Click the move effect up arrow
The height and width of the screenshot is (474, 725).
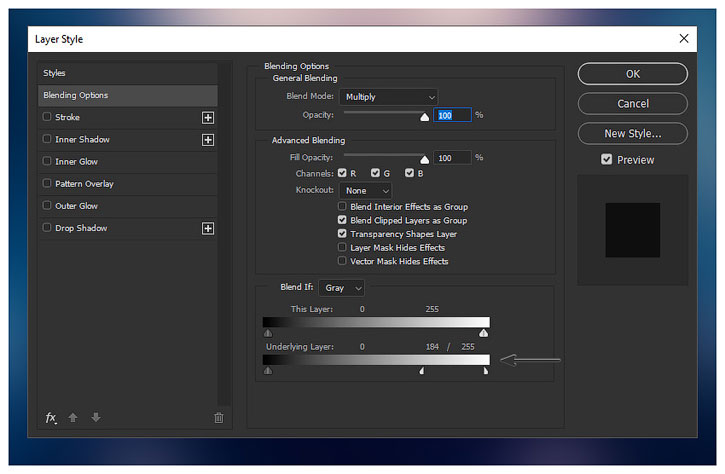(x=73, y=418)
